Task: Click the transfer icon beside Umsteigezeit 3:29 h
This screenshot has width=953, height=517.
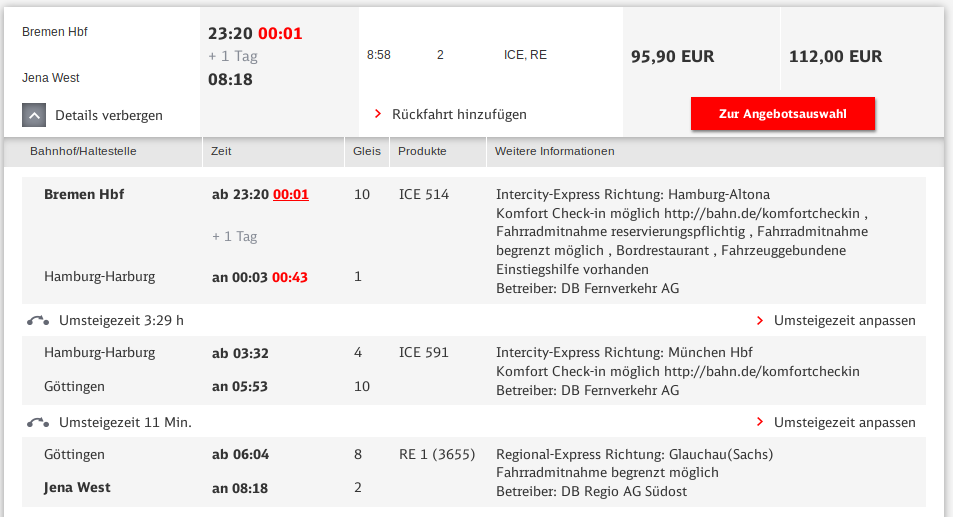Action: (x=38, y=321)
